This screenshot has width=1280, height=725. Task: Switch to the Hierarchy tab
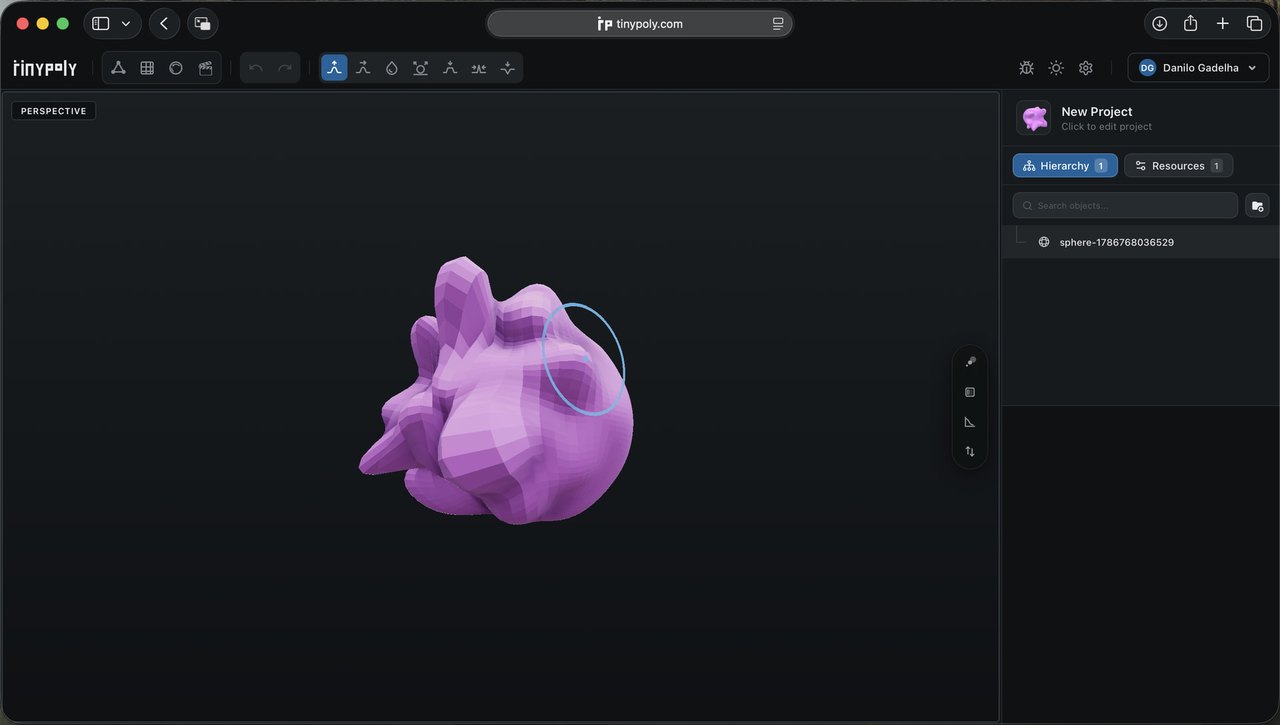(1065, 166)
